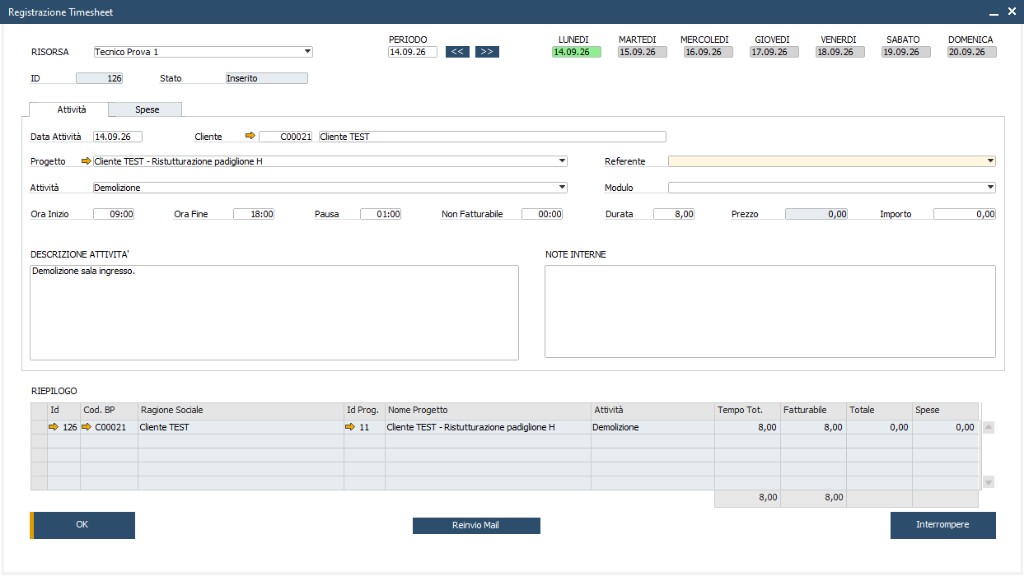Edit the Ora Fine field
1024x576 pixels.
click(x=253, y=214)
